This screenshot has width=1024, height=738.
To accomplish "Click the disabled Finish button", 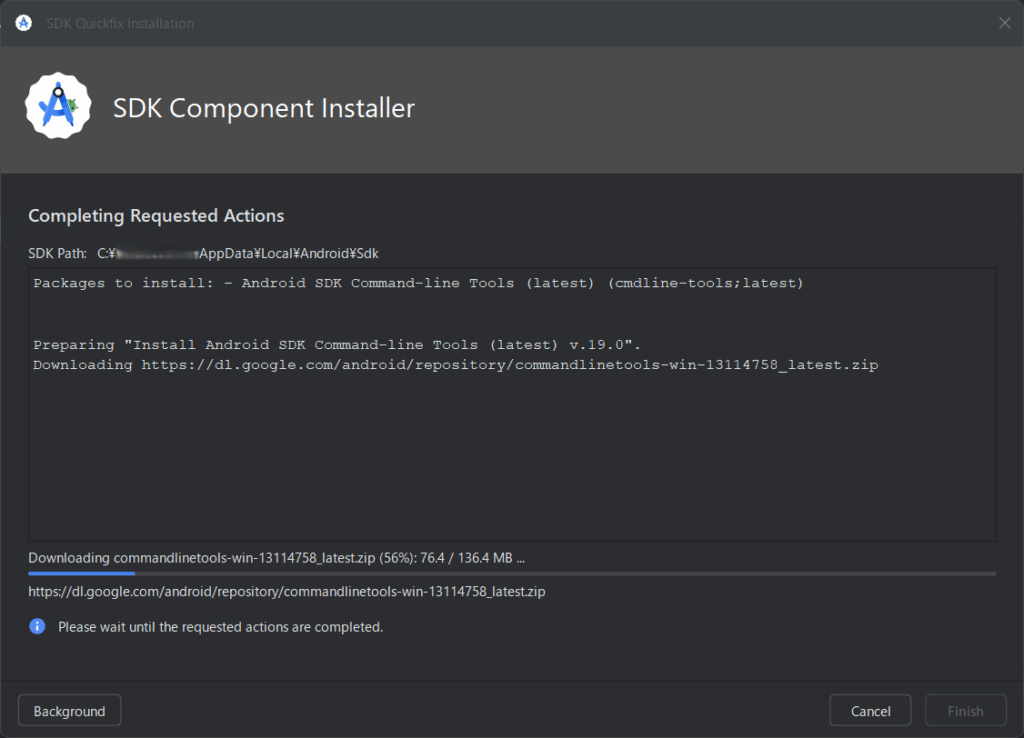I will tap(965, 711).
